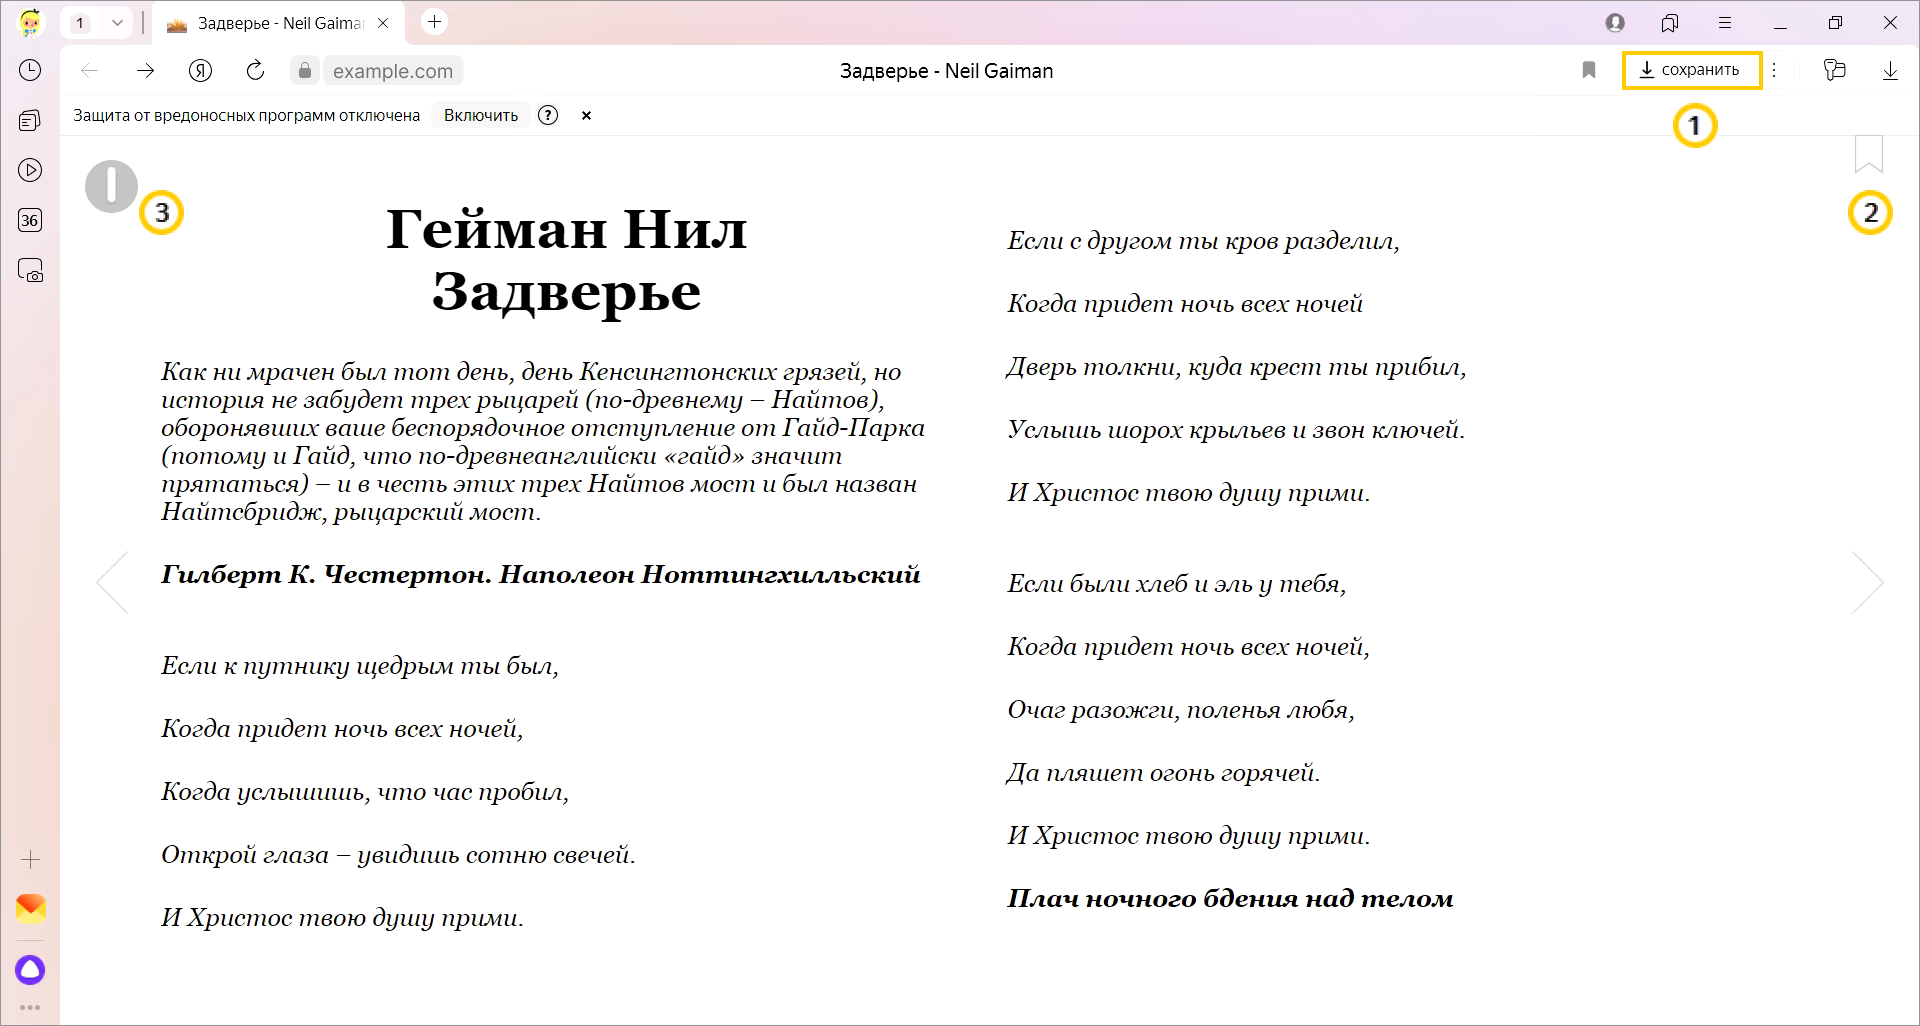The width and height of the screenshot is (1920, 1026).
Task: Click the сохранить button
Action: tap(1691, 70)
